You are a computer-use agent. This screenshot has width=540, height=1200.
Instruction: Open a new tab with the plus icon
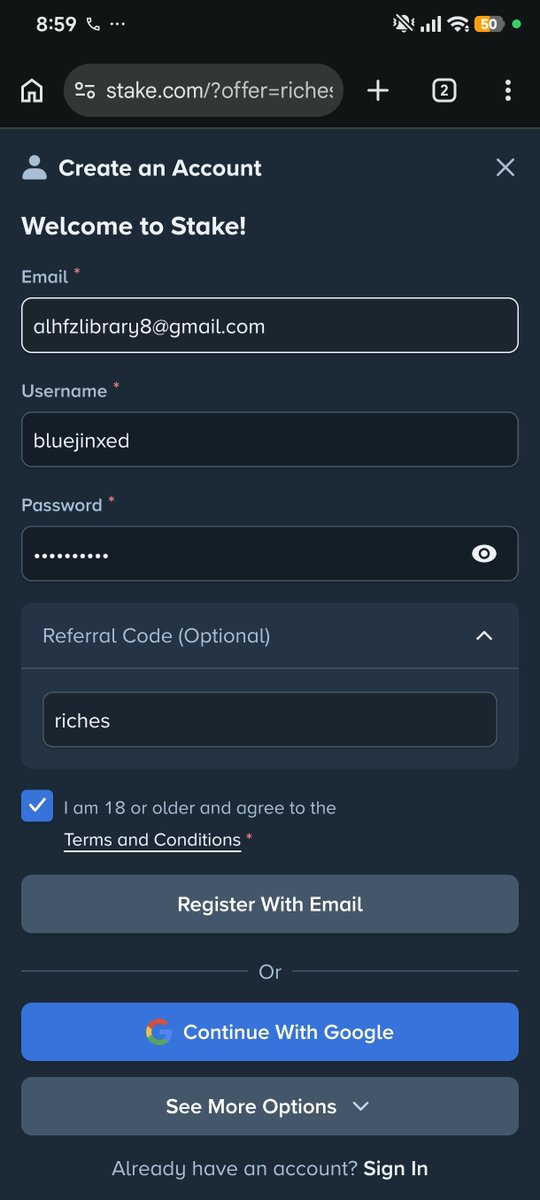[x=378, y=91]
